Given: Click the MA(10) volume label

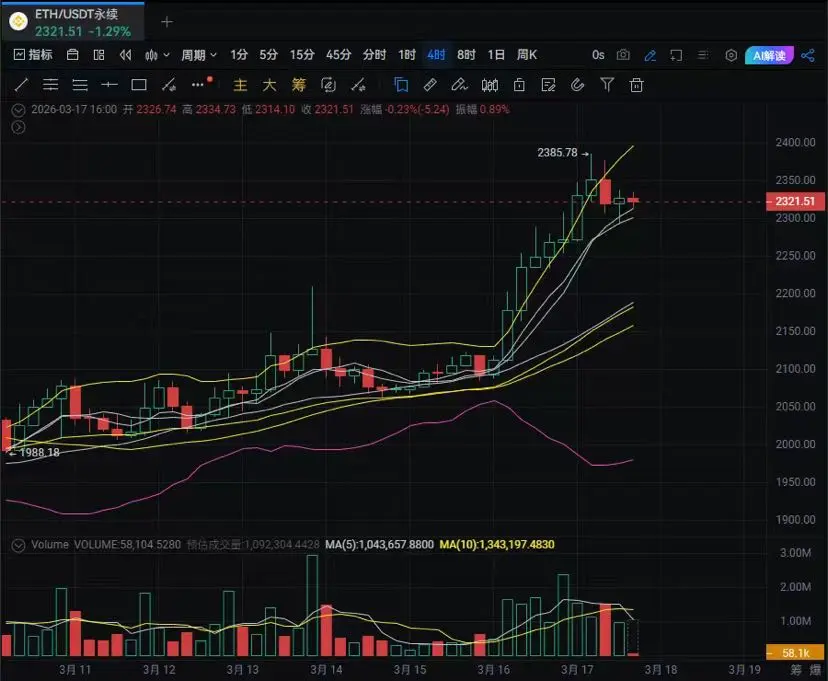Looking at the screenshot, I should coord(497,545).
